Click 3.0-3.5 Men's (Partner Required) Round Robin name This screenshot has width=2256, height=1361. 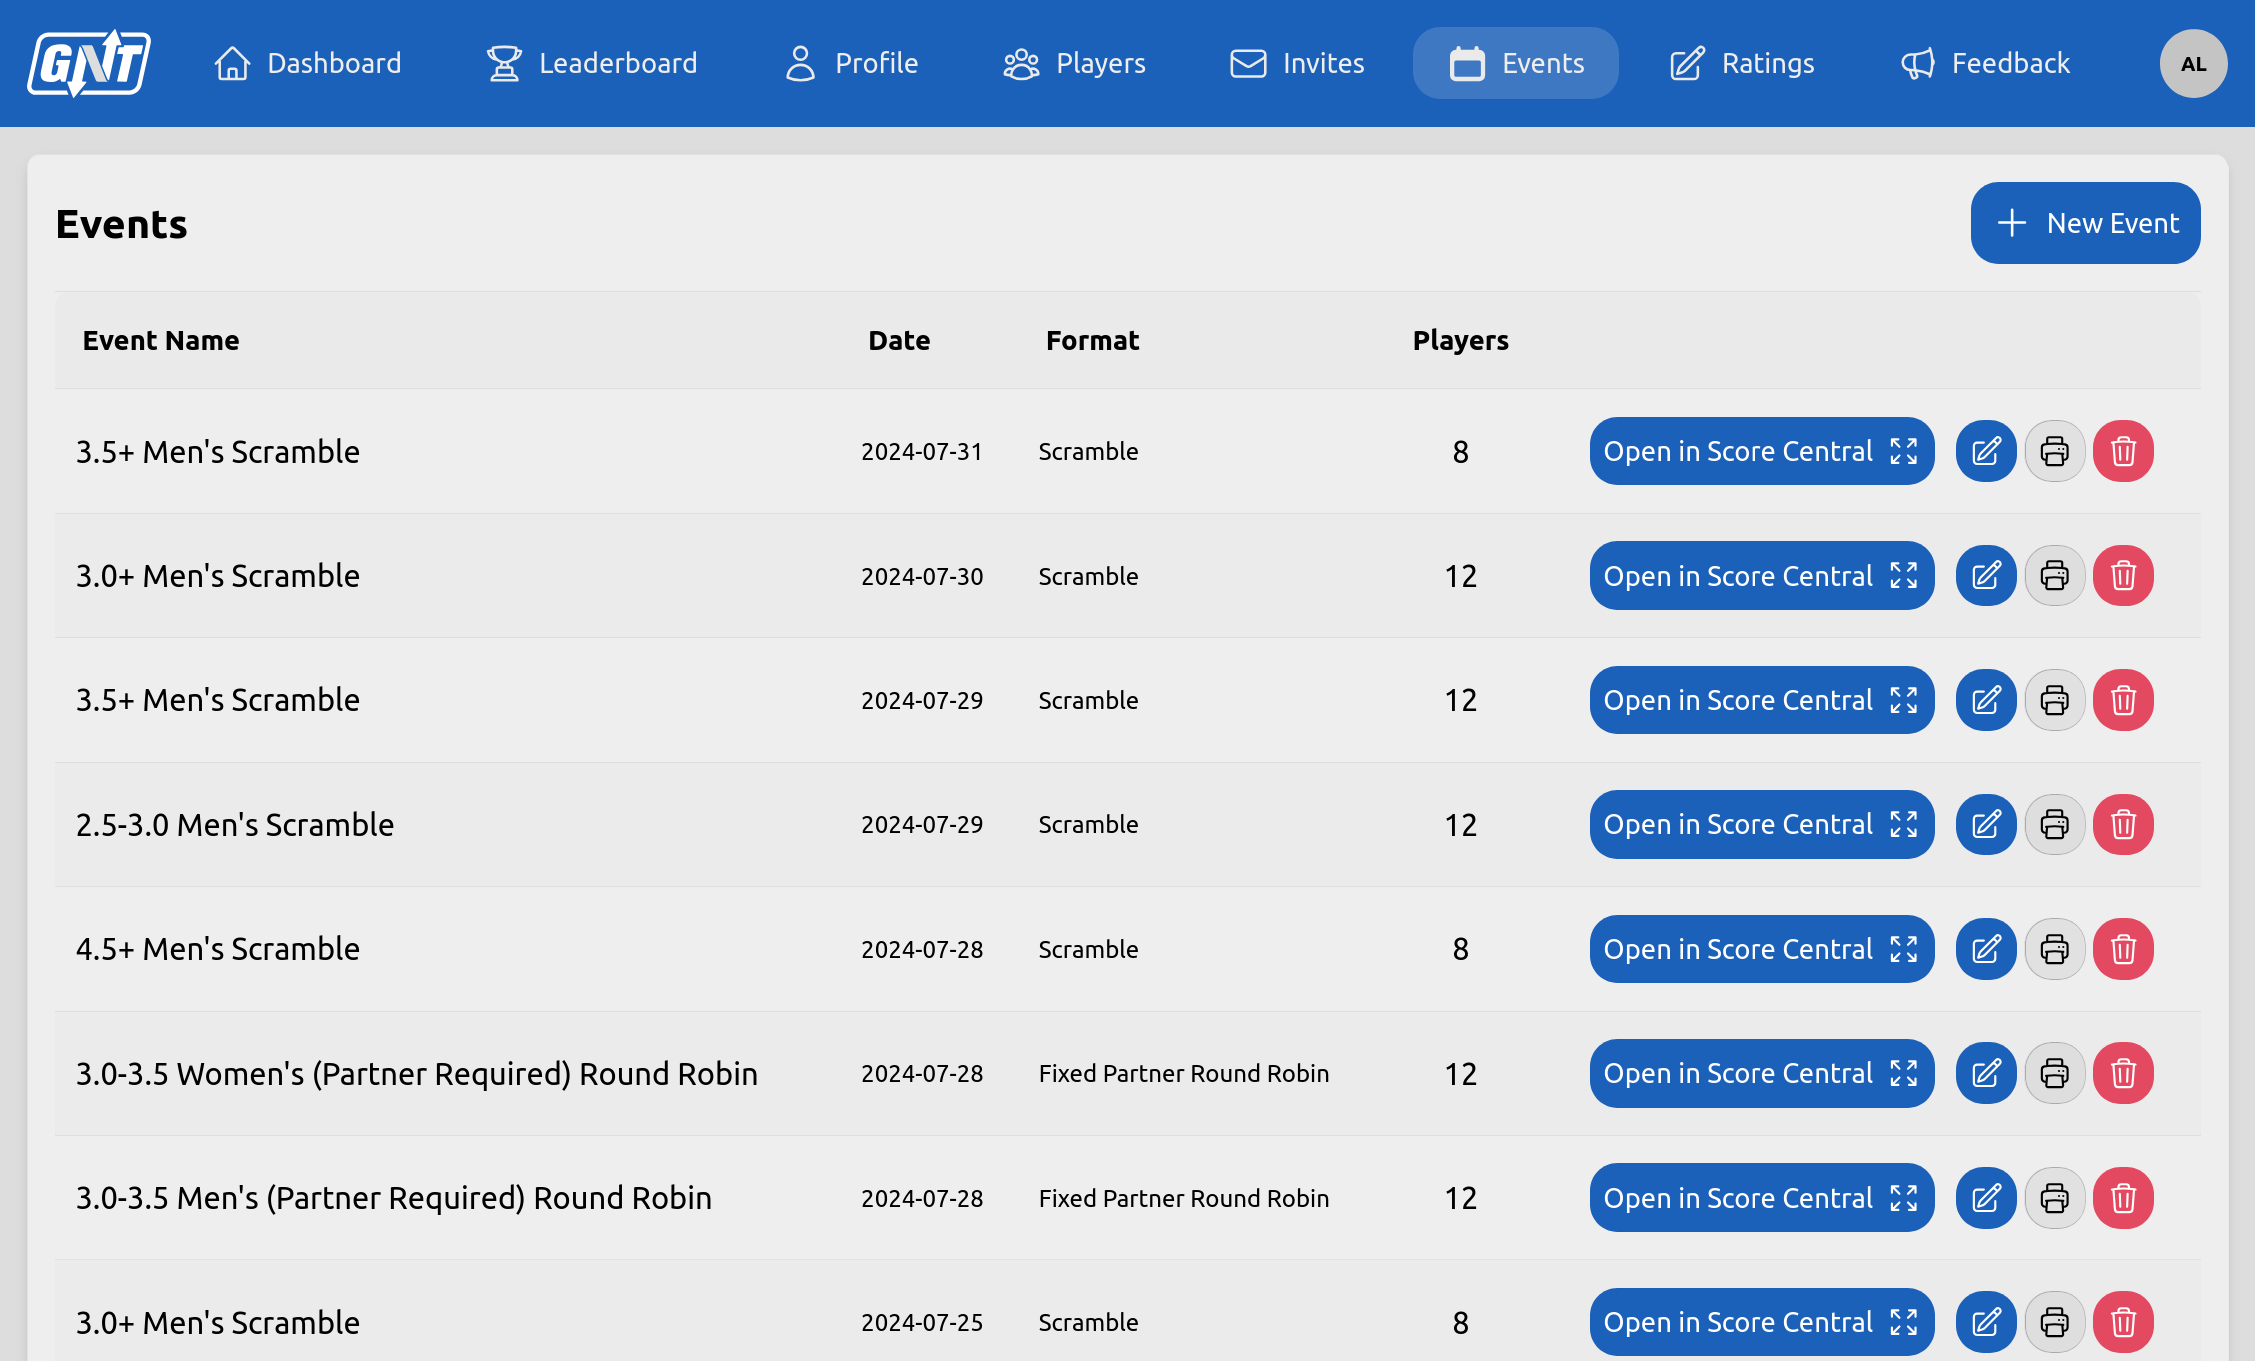[x=394, y=1198]
